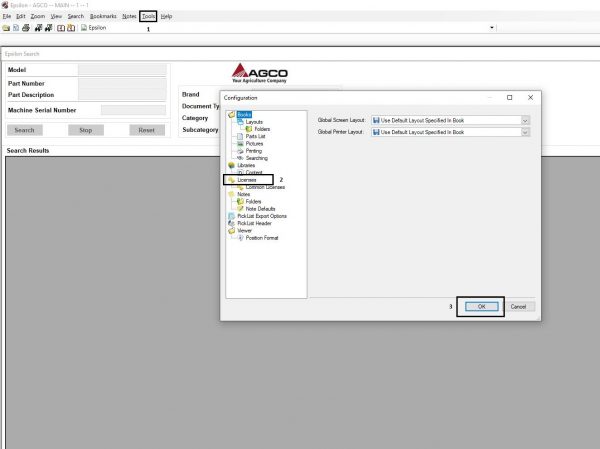This screenshot has width=600, height=449.
Task: Click the Parts List page icon
Action: 240,136
